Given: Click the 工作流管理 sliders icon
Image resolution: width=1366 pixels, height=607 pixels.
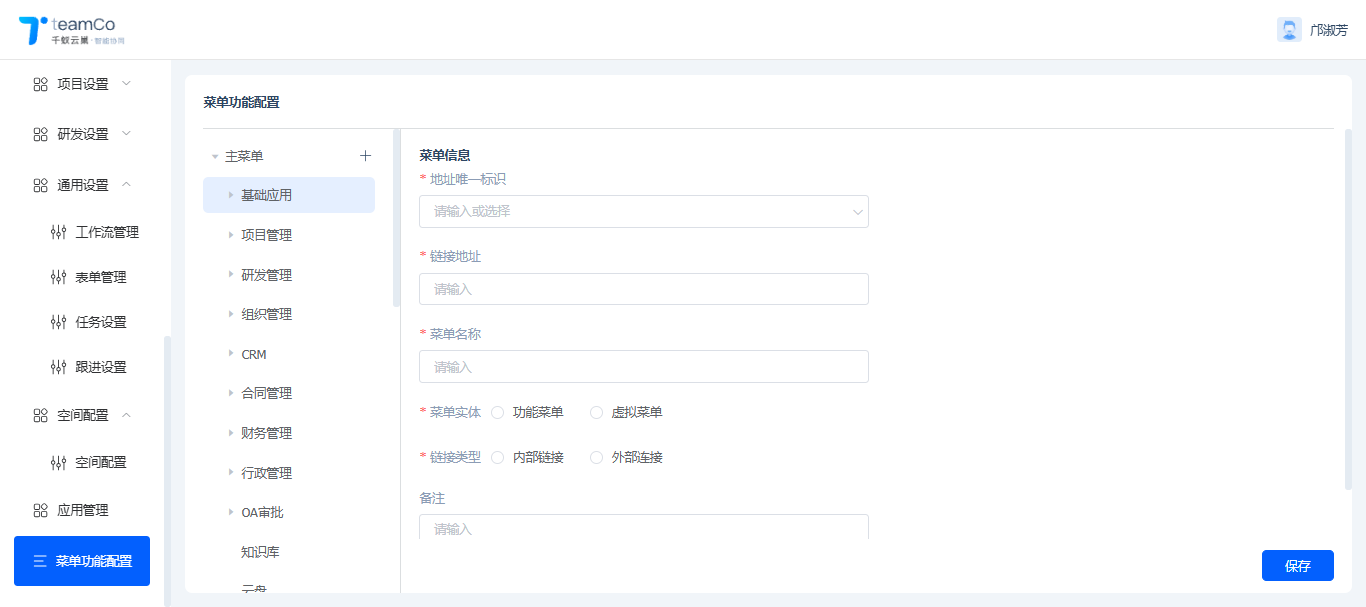Looking at the screenshot, I should (58, 232).
